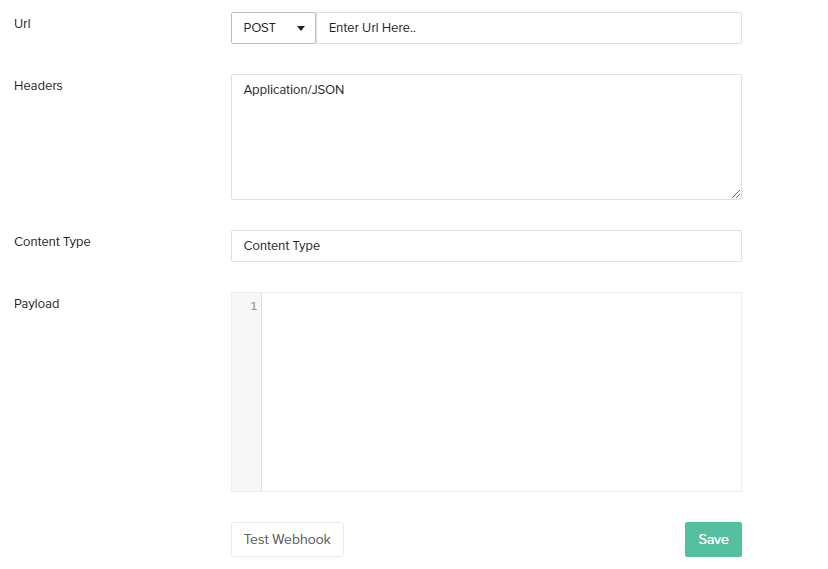Screen dimensions: 828x569
Task: Click the Url field label
Action: 22,23
